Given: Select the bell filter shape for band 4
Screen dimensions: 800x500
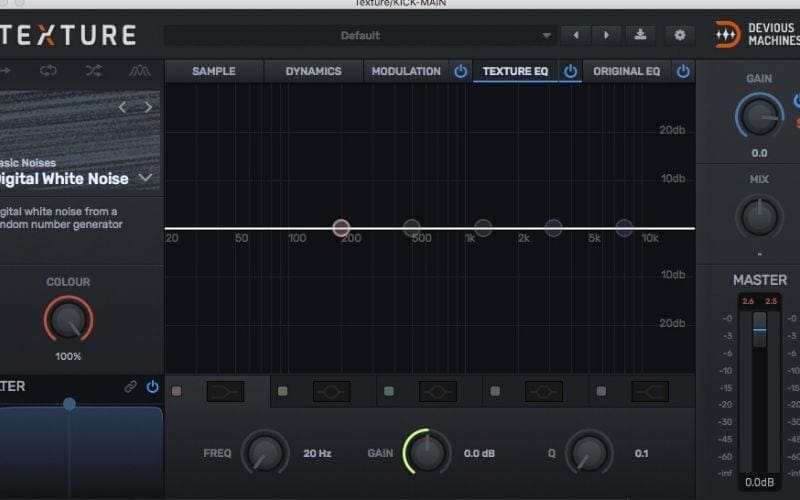Looking at the screenshot, I should click(544, 392).
